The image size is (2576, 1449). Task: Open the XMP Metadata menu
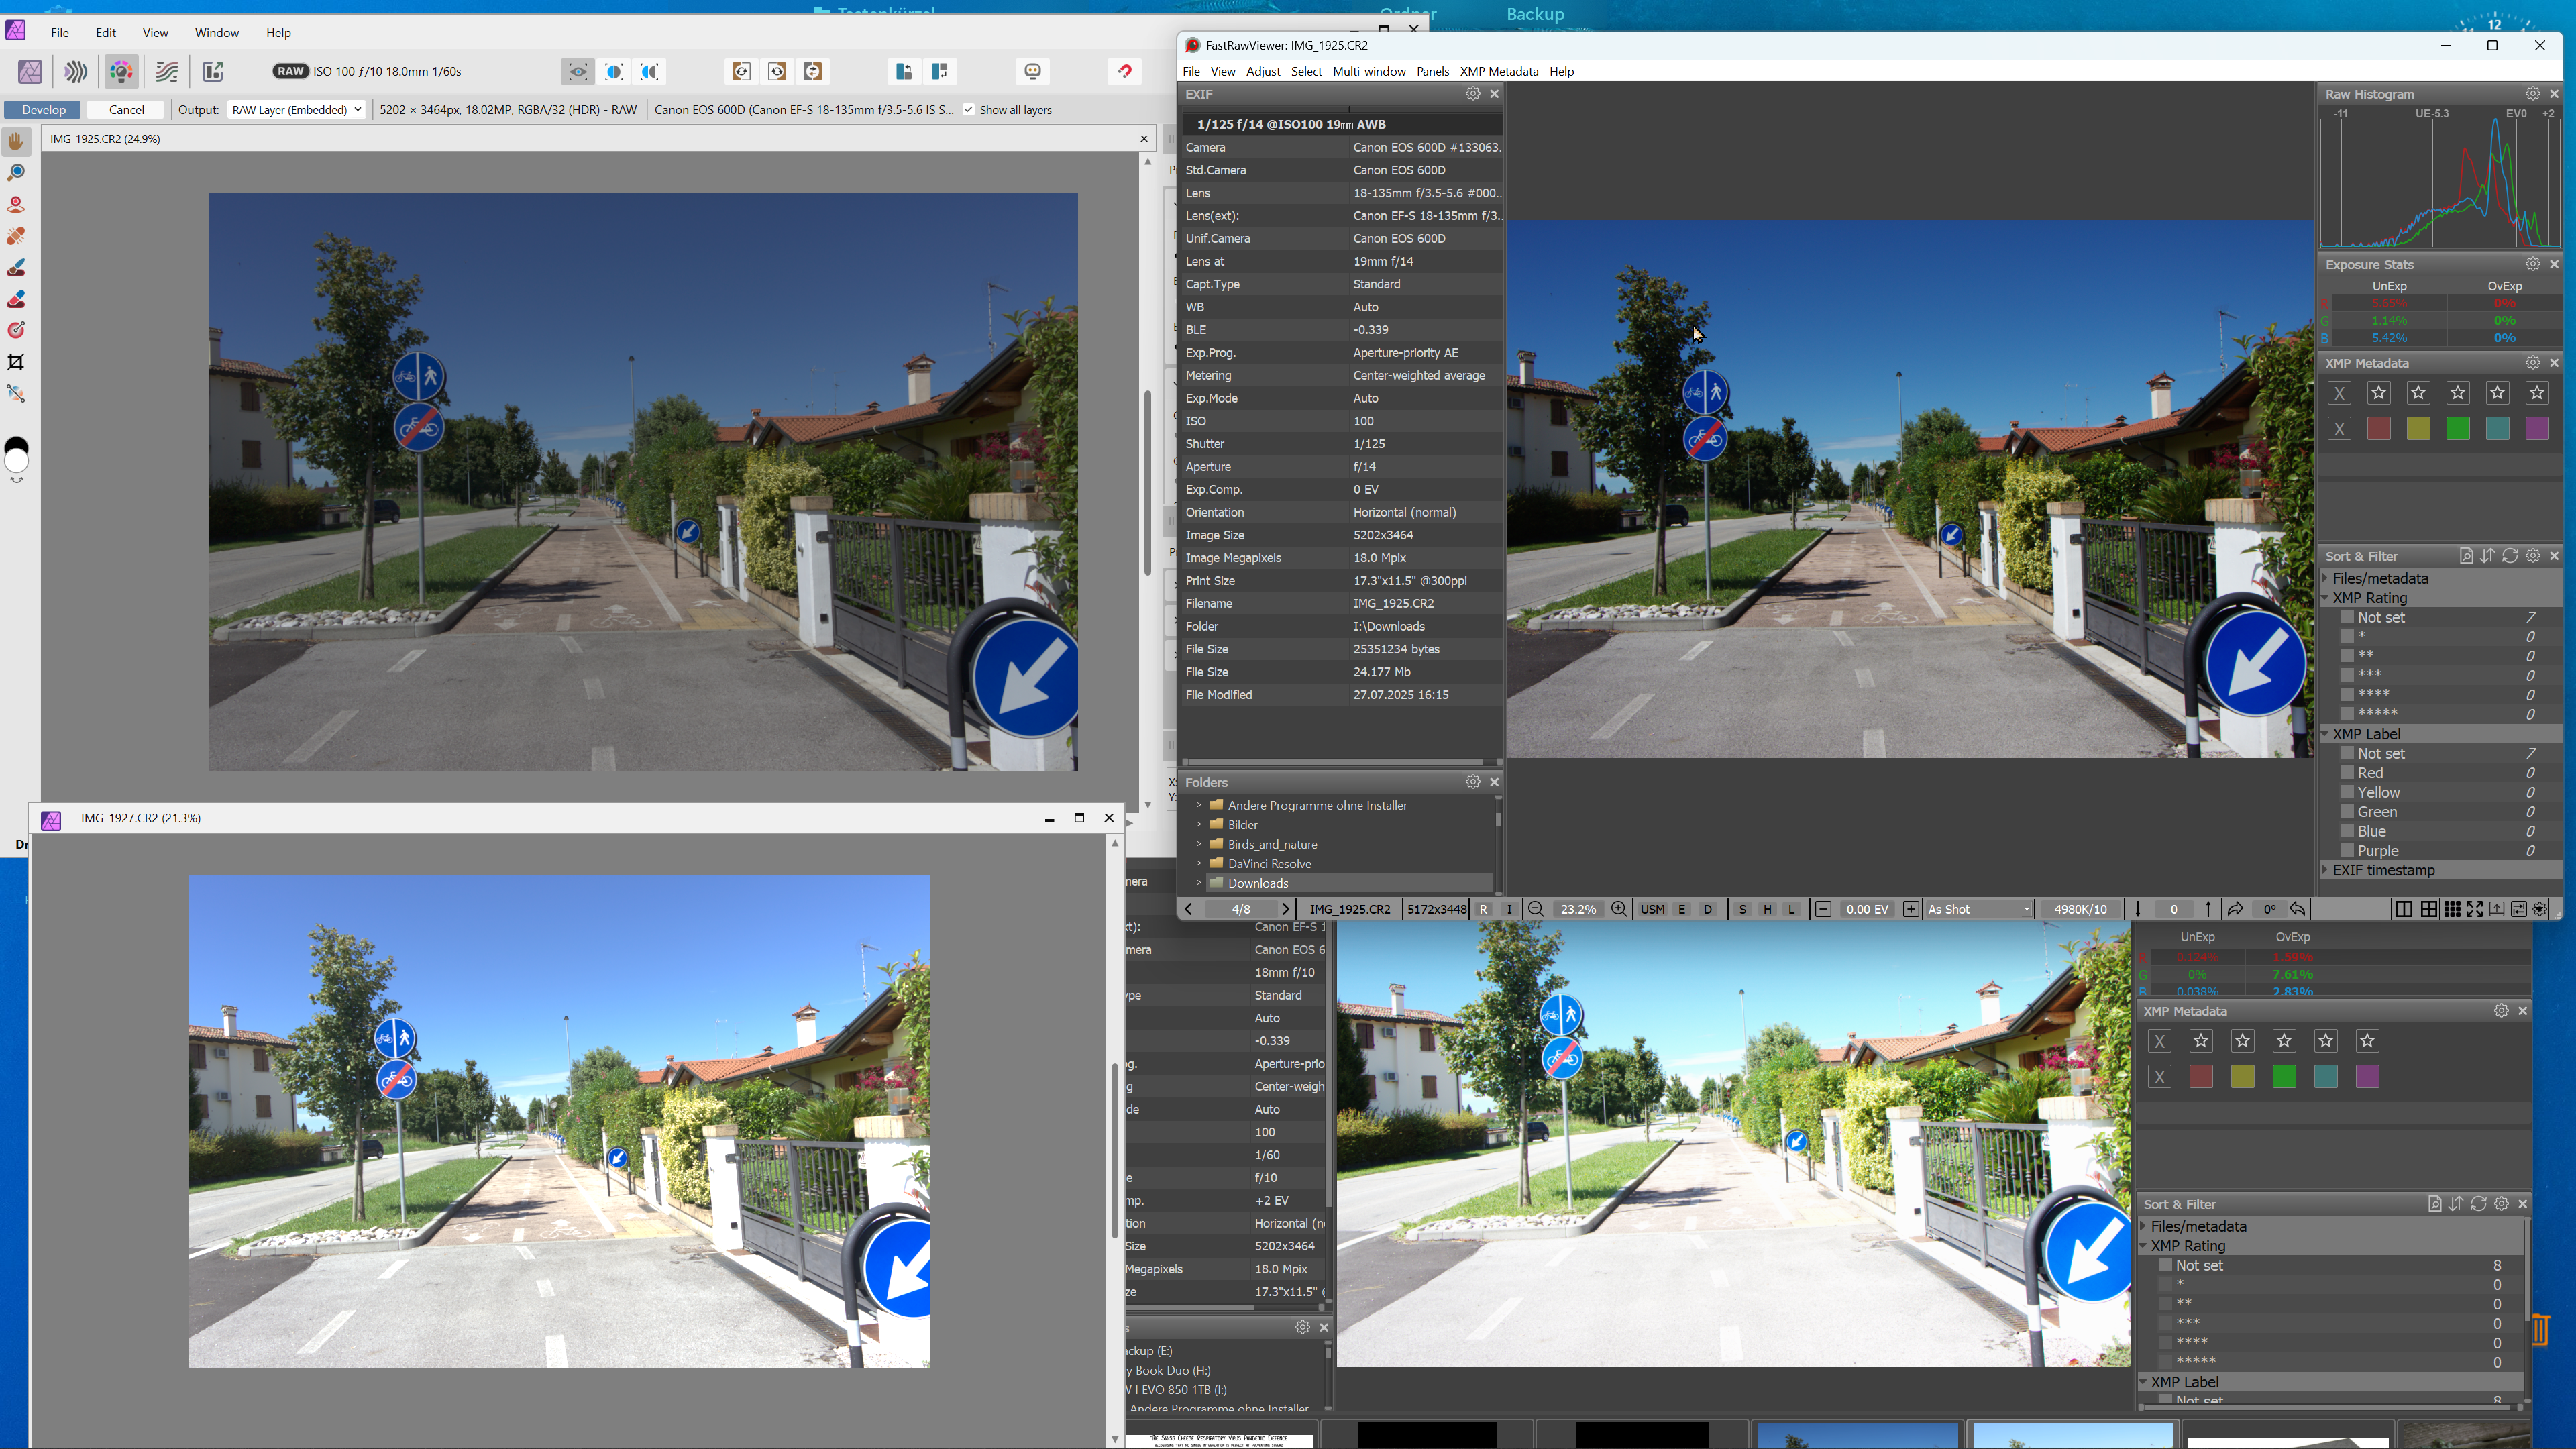tap(1498, 72)
